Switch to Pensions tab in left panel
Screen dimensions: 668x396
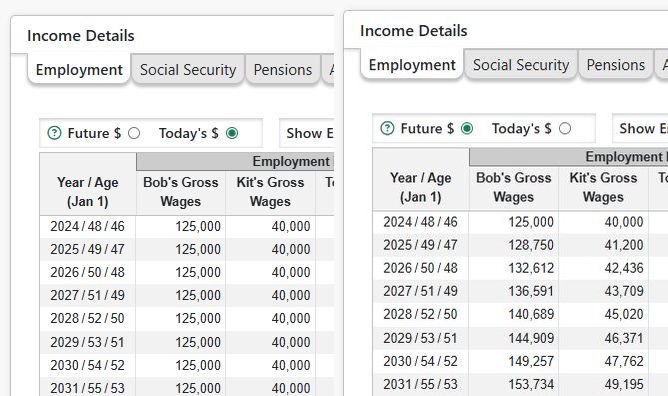point(283,69)
